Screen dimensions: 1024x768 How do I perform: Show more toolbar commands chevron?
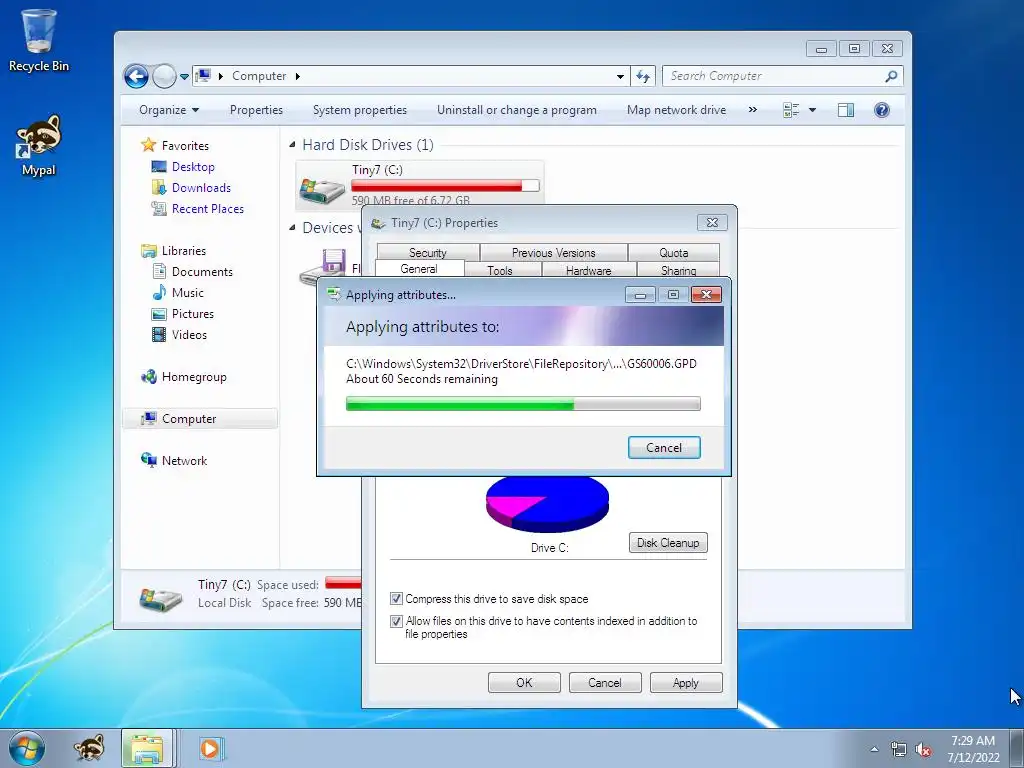[x=752, y=110]
